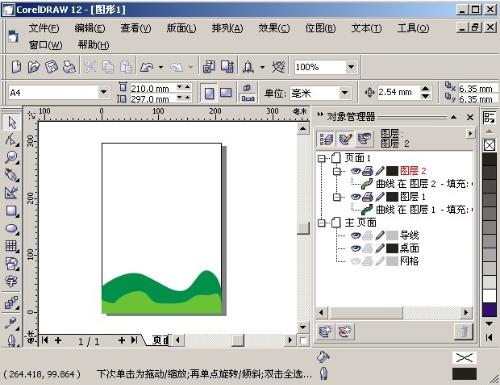This screenshot has height=385, width=500.
Task: Click New Master Layer button
Action: 345,331
